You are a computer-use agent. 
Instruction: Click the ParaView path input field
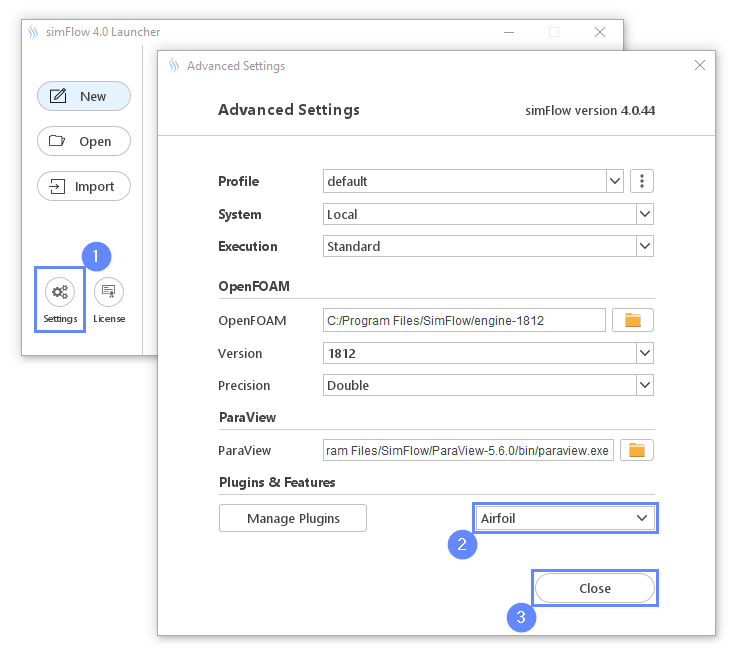468,450
